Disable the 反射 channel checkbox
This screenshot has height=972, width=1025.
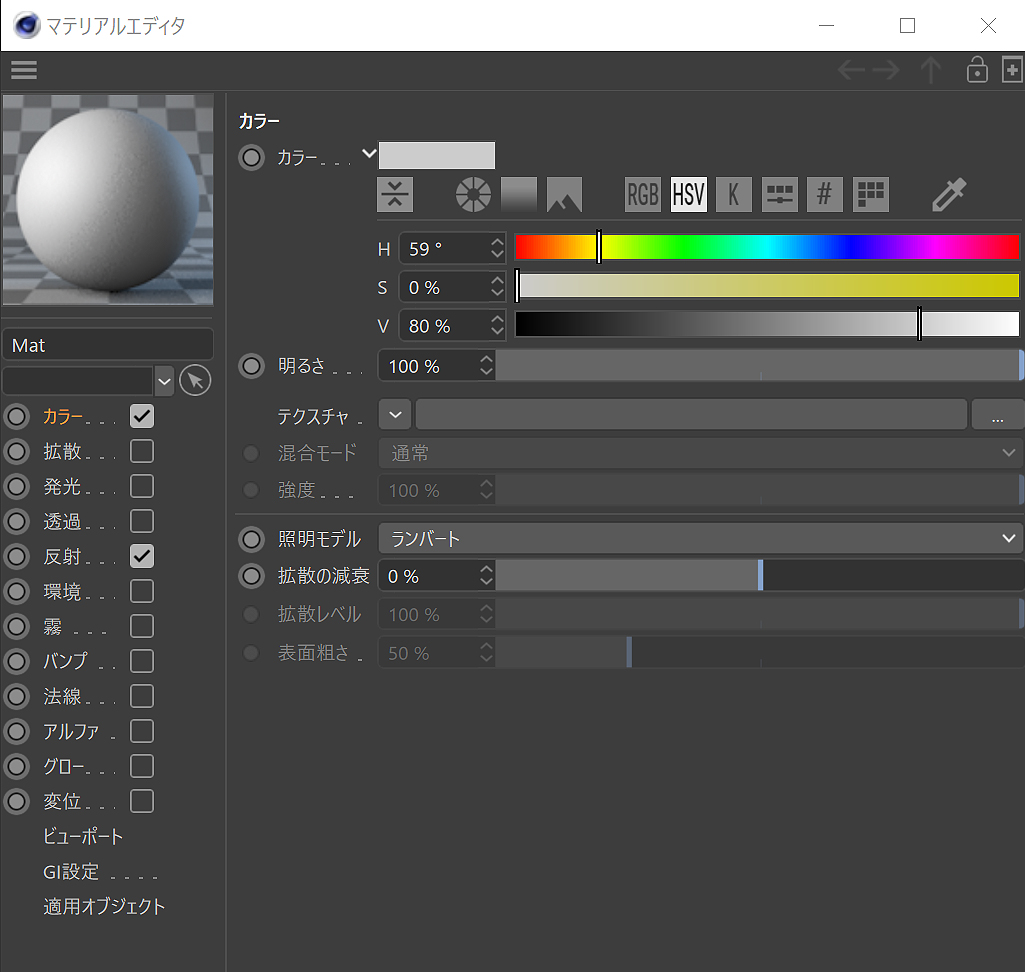[142, 556]
